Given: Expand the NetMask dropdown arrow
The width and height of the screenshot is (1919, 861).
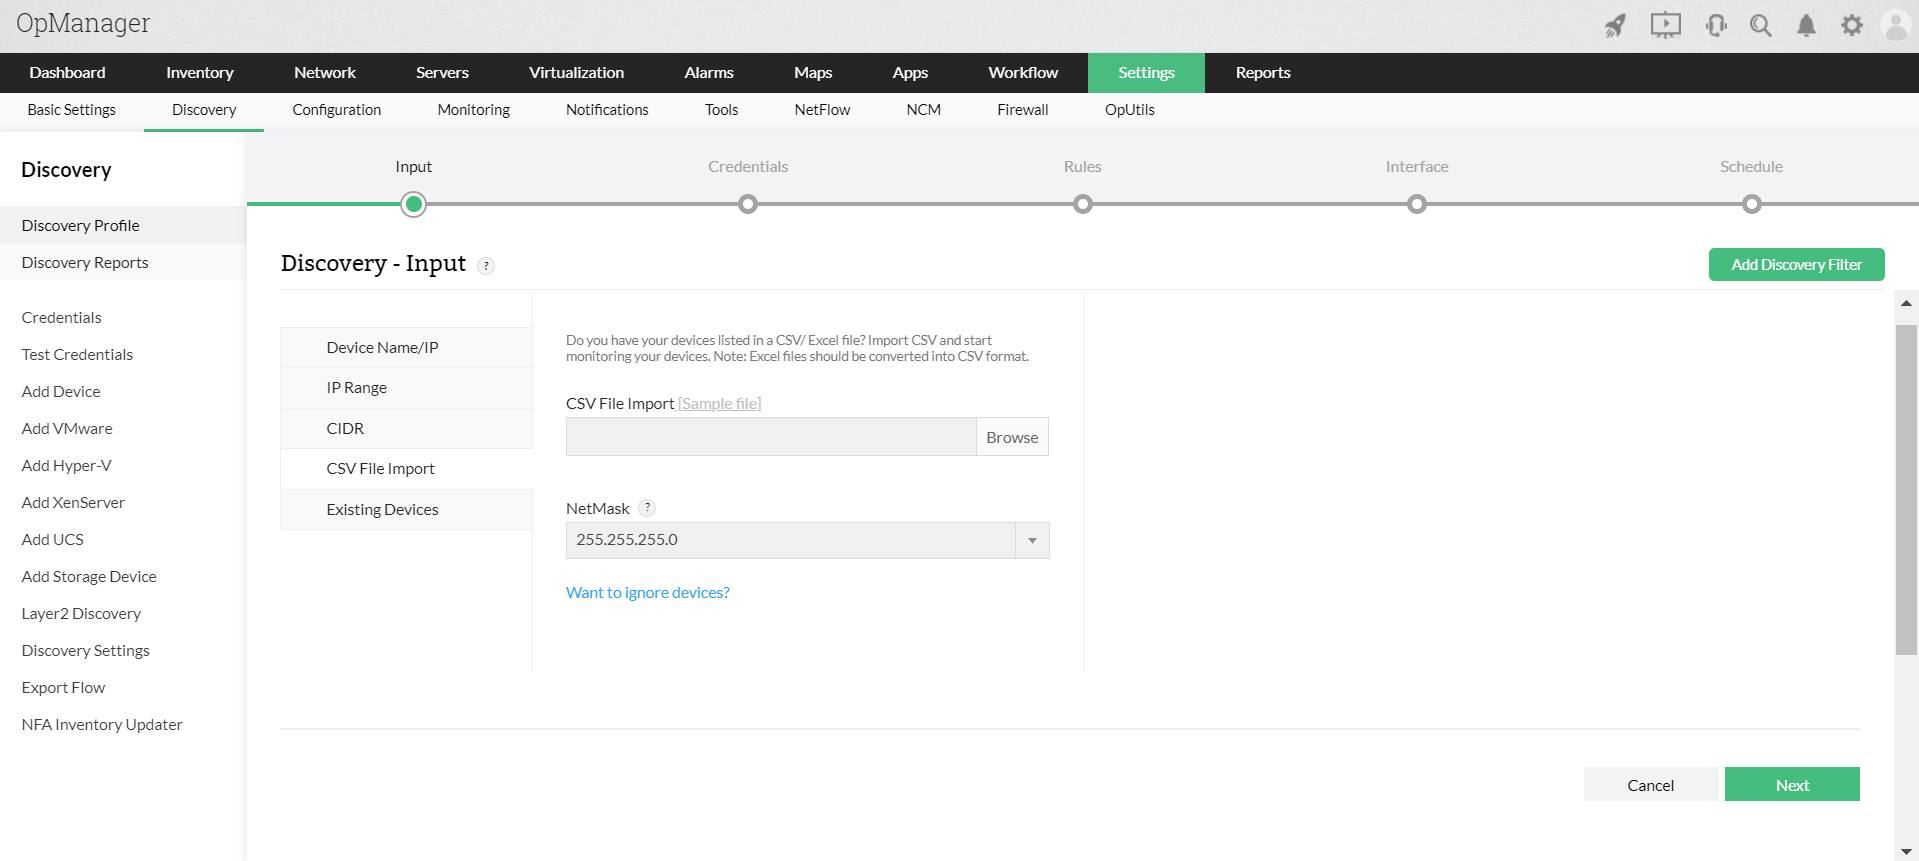Looking at the screenshot, I should point(1032,540).
